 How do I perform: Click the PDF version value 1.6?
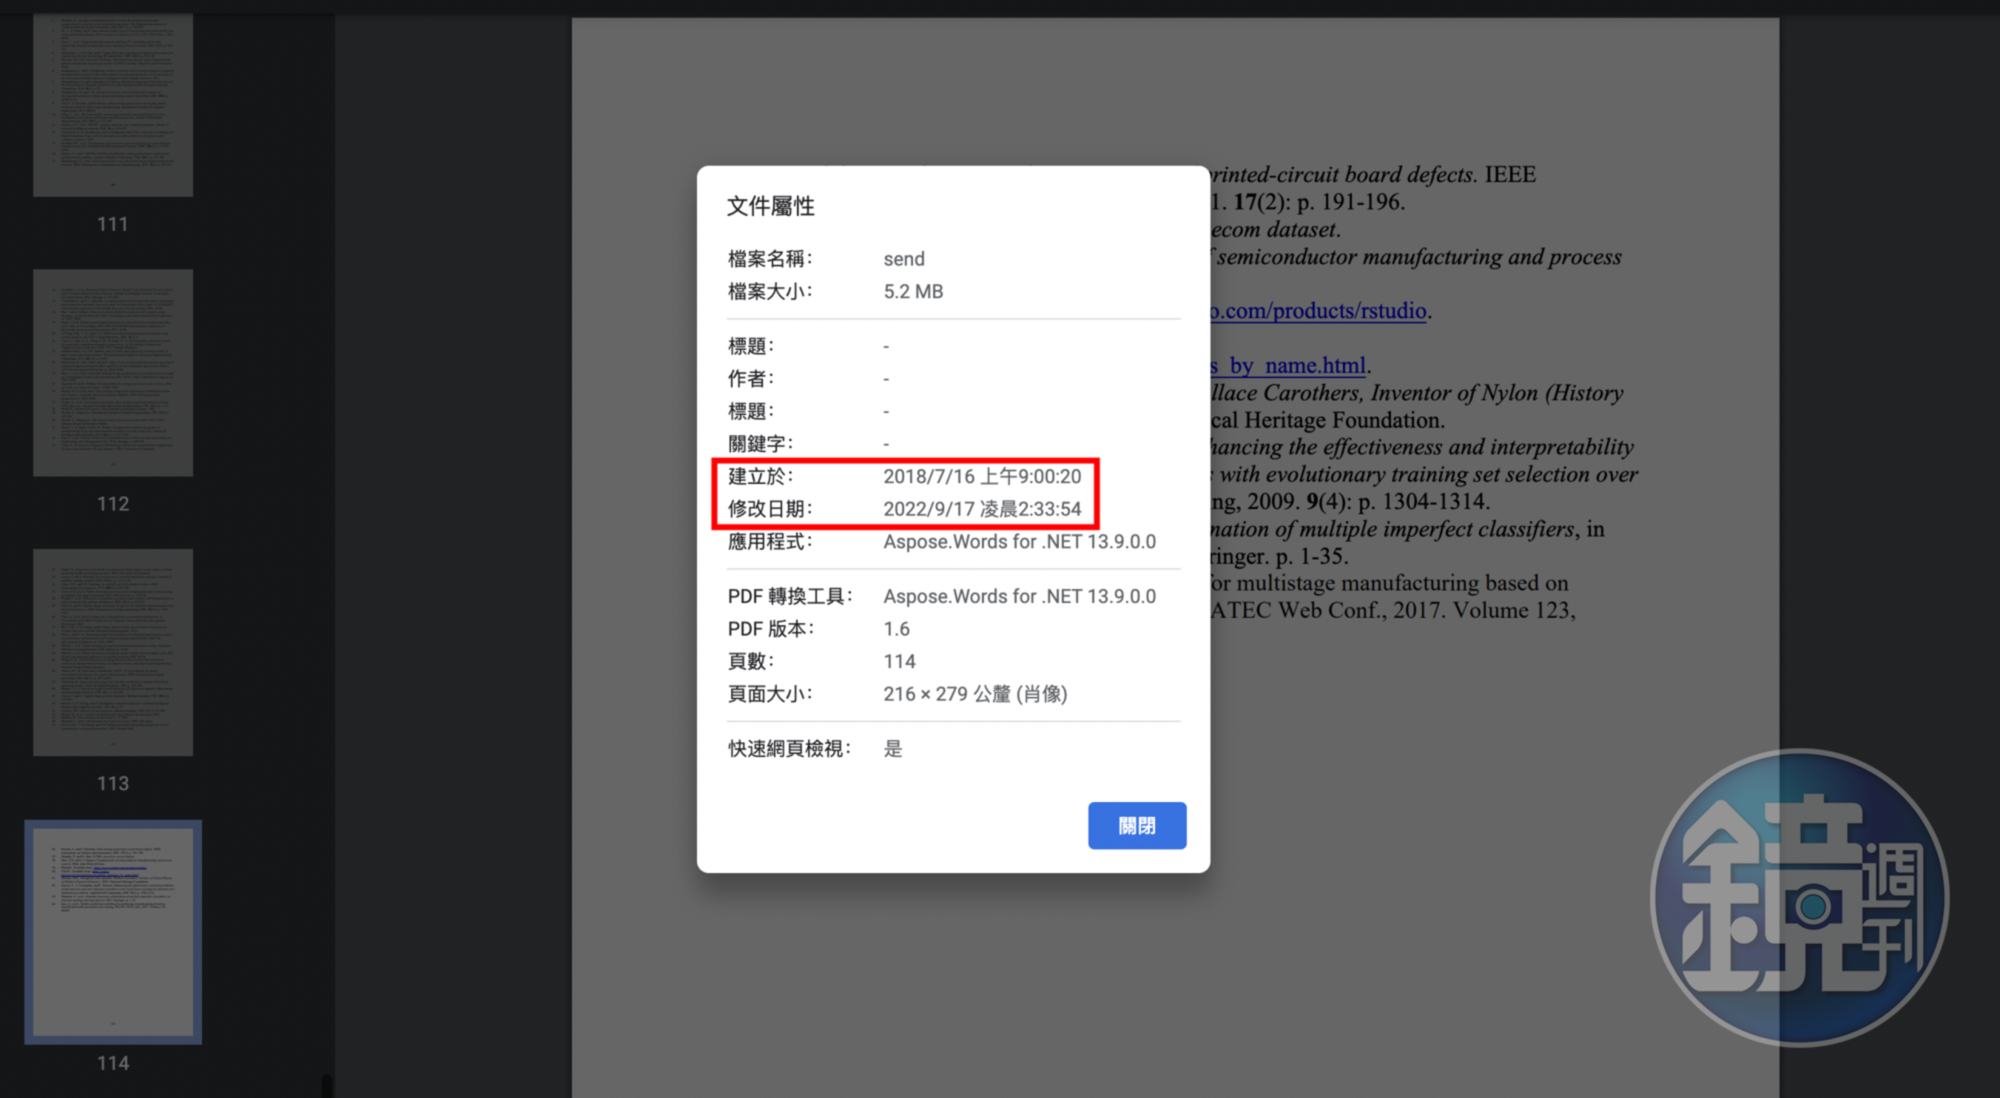coord(897,629)
